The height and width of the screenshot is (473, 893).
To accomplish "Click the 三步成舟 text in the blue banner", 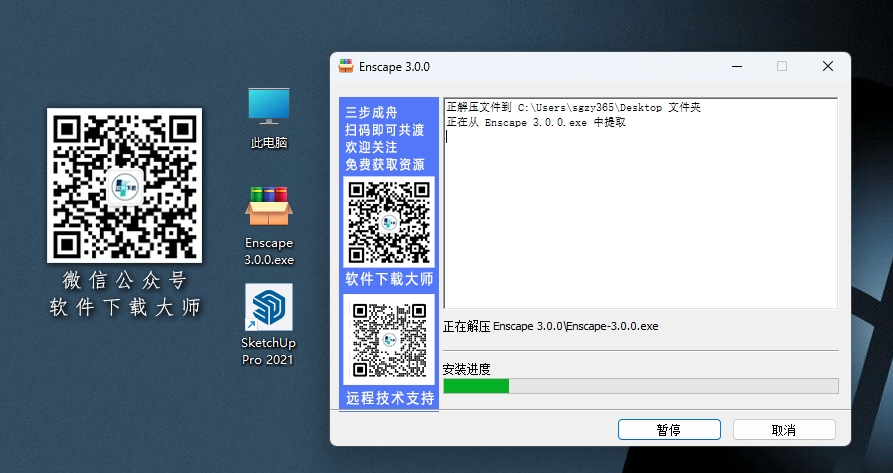I will [371, 112].
